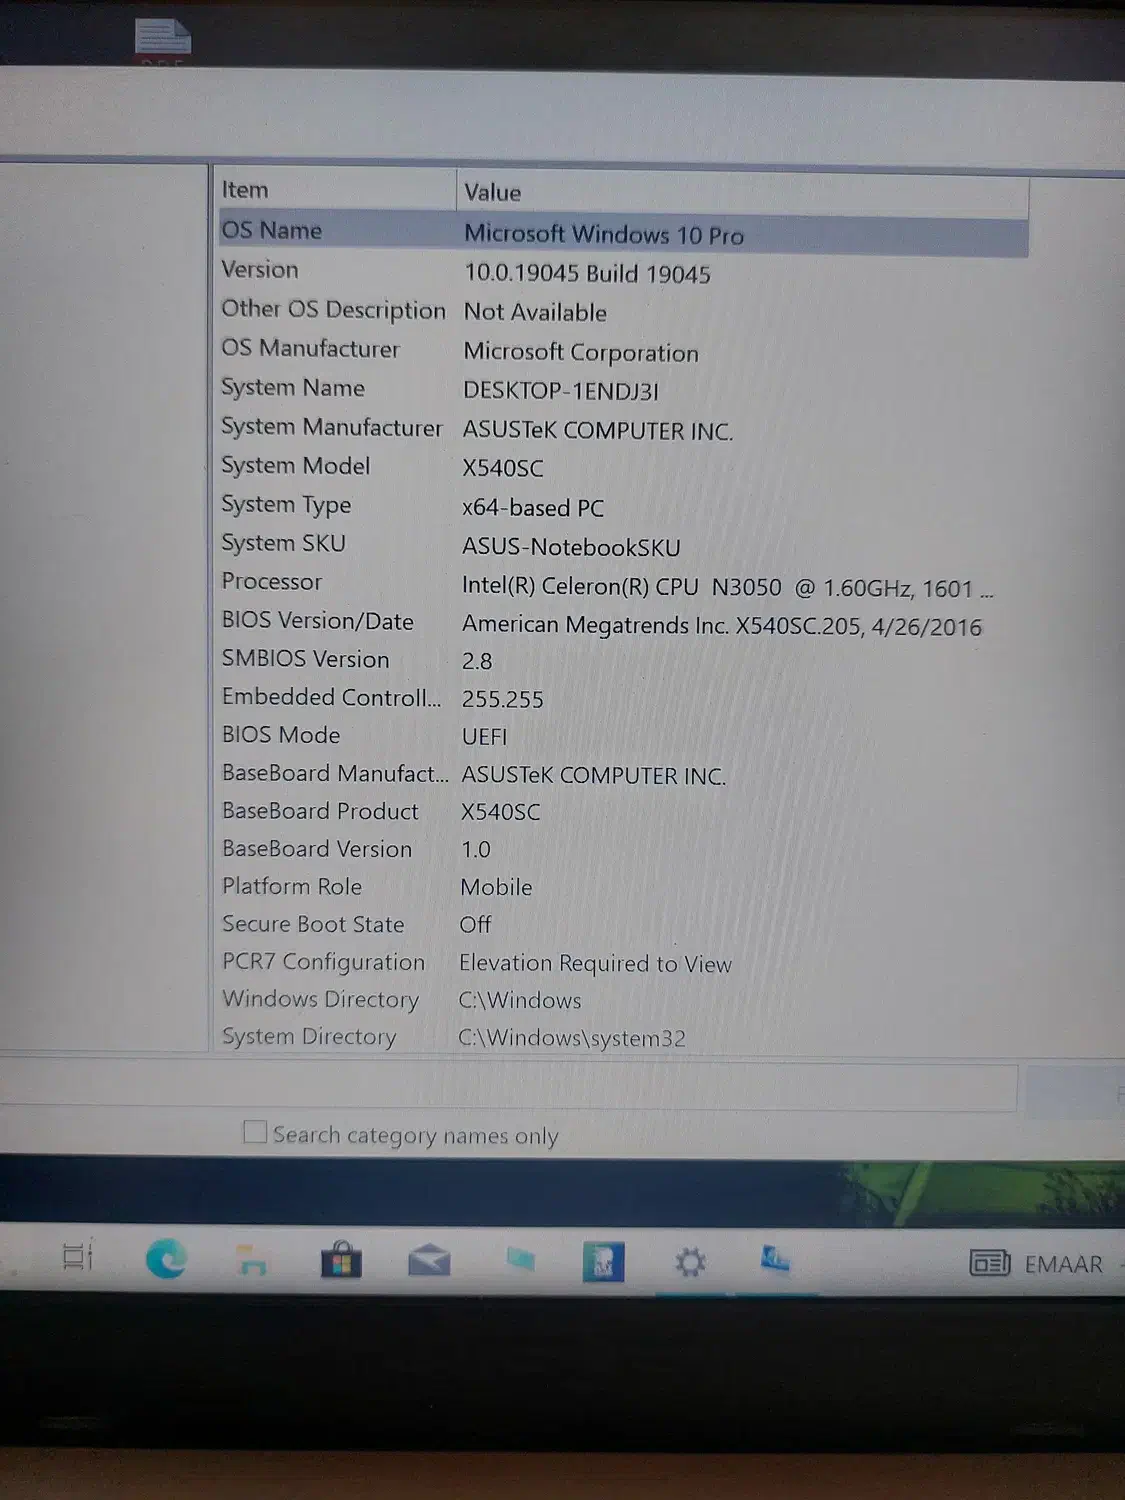Click the '255.255' value

502,700
